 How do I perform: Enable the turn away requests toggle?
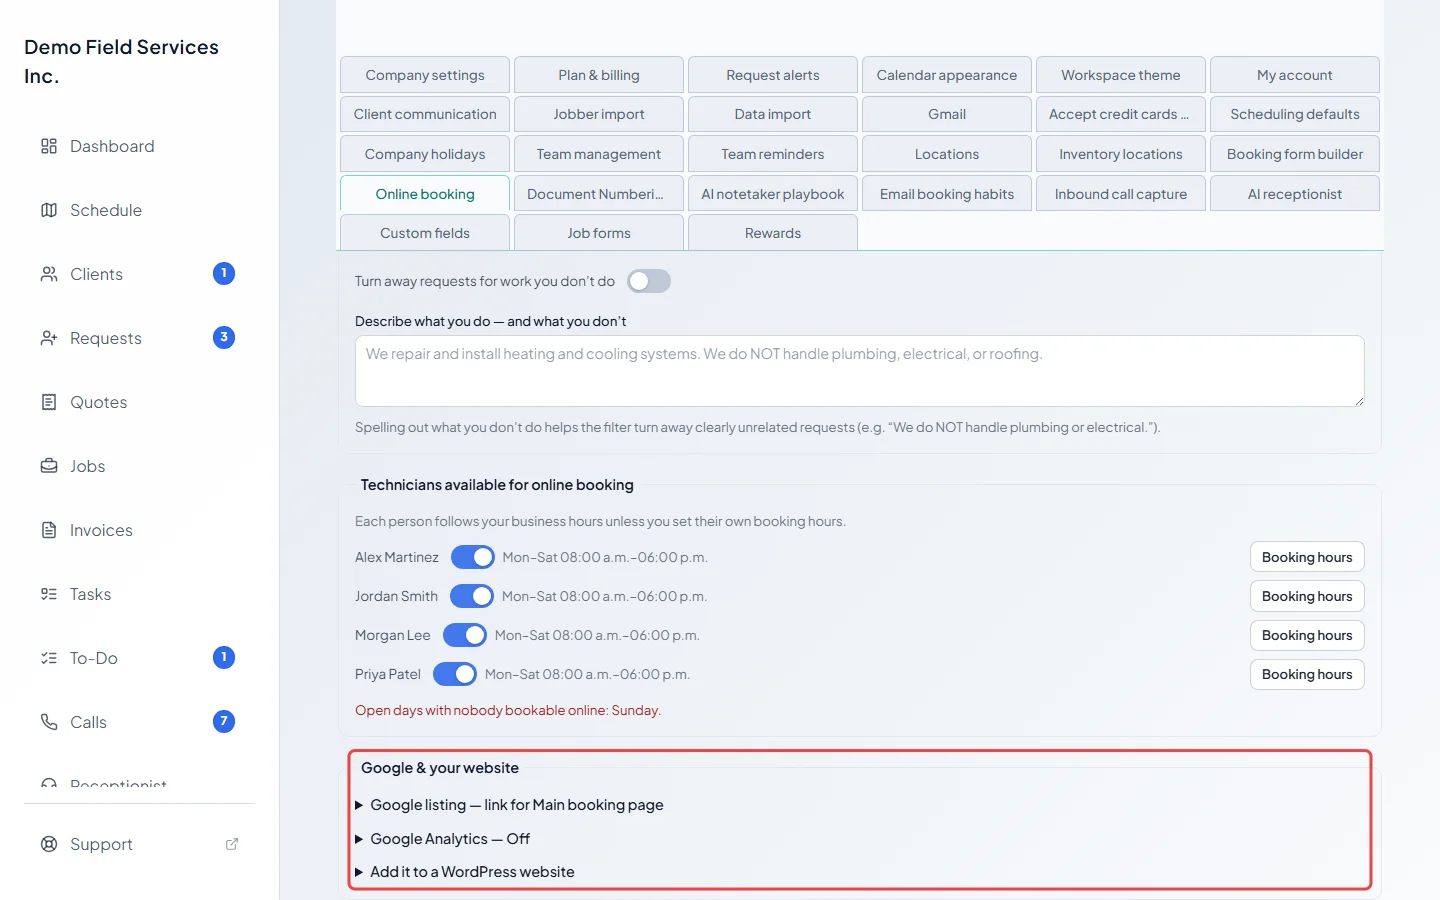click(649, 281)
